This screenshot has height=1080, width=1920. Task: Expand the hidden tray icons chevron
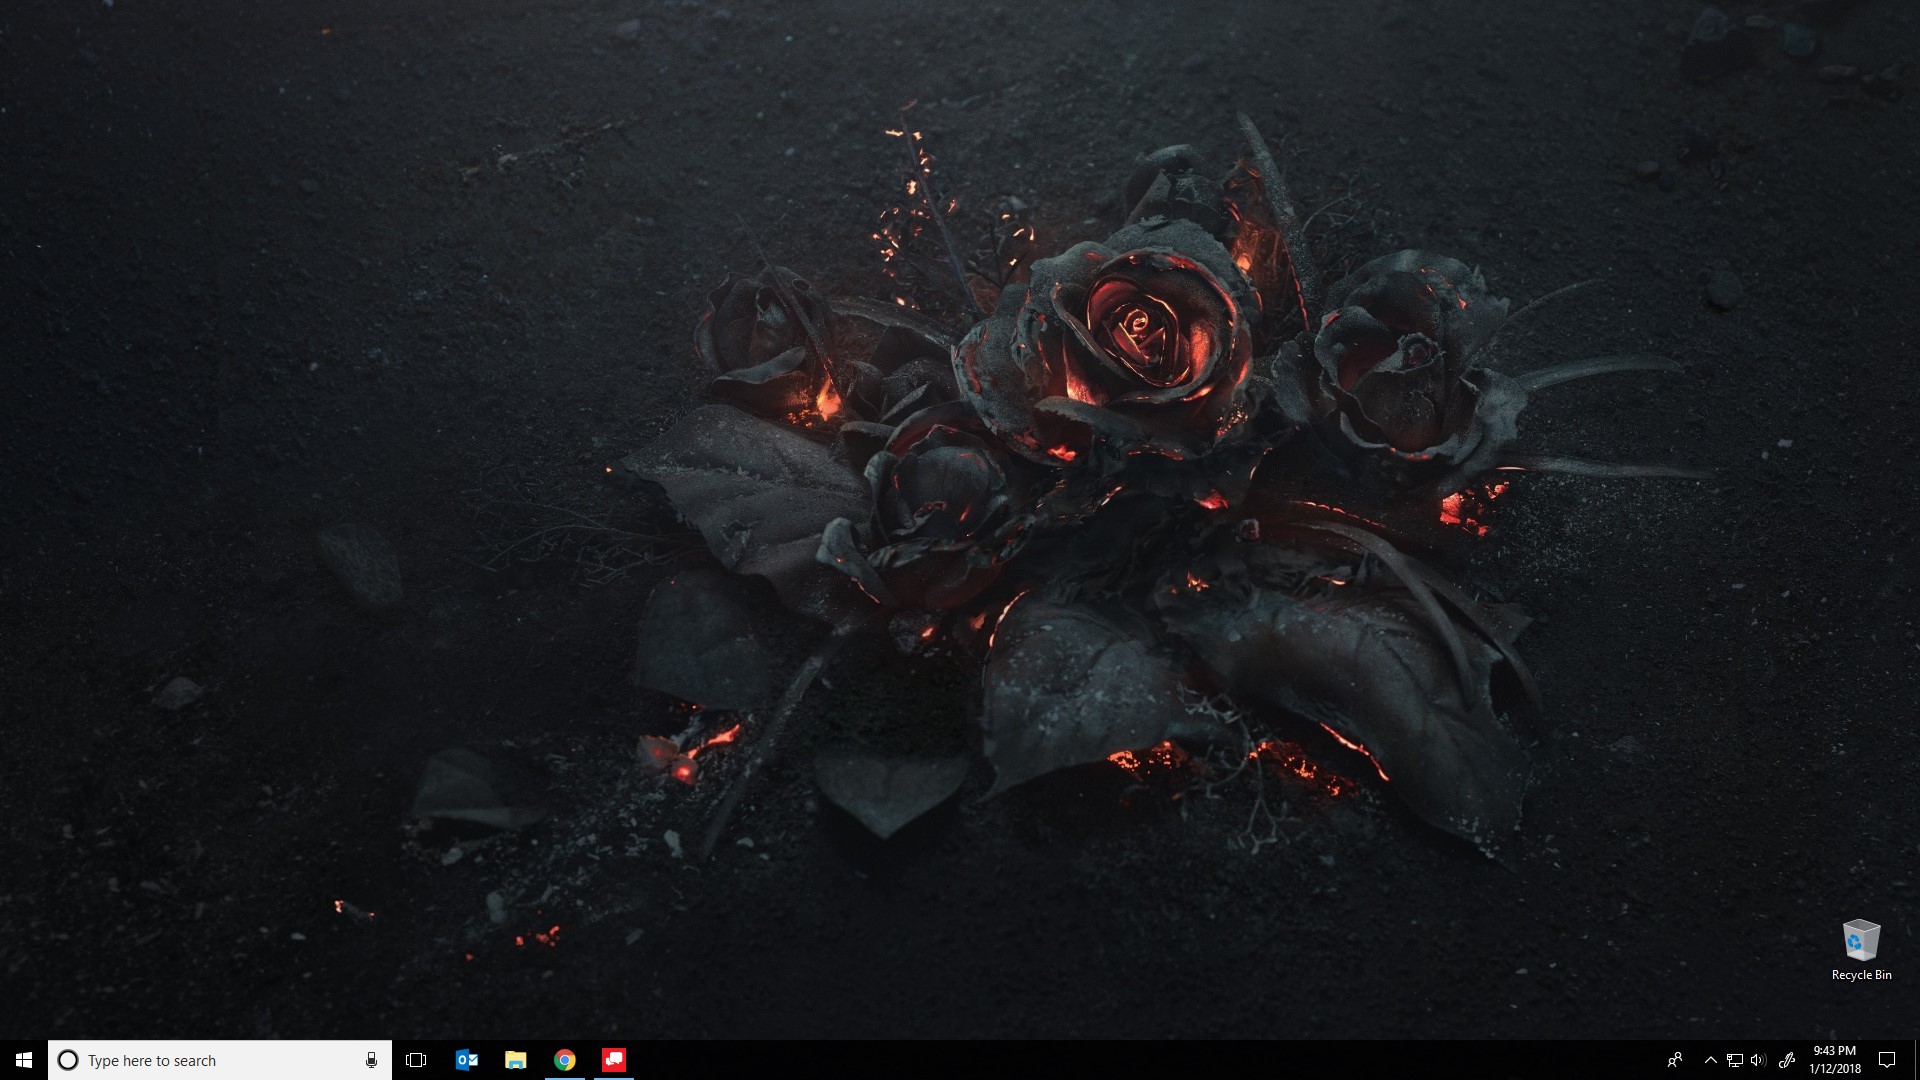(1710, 1060)
